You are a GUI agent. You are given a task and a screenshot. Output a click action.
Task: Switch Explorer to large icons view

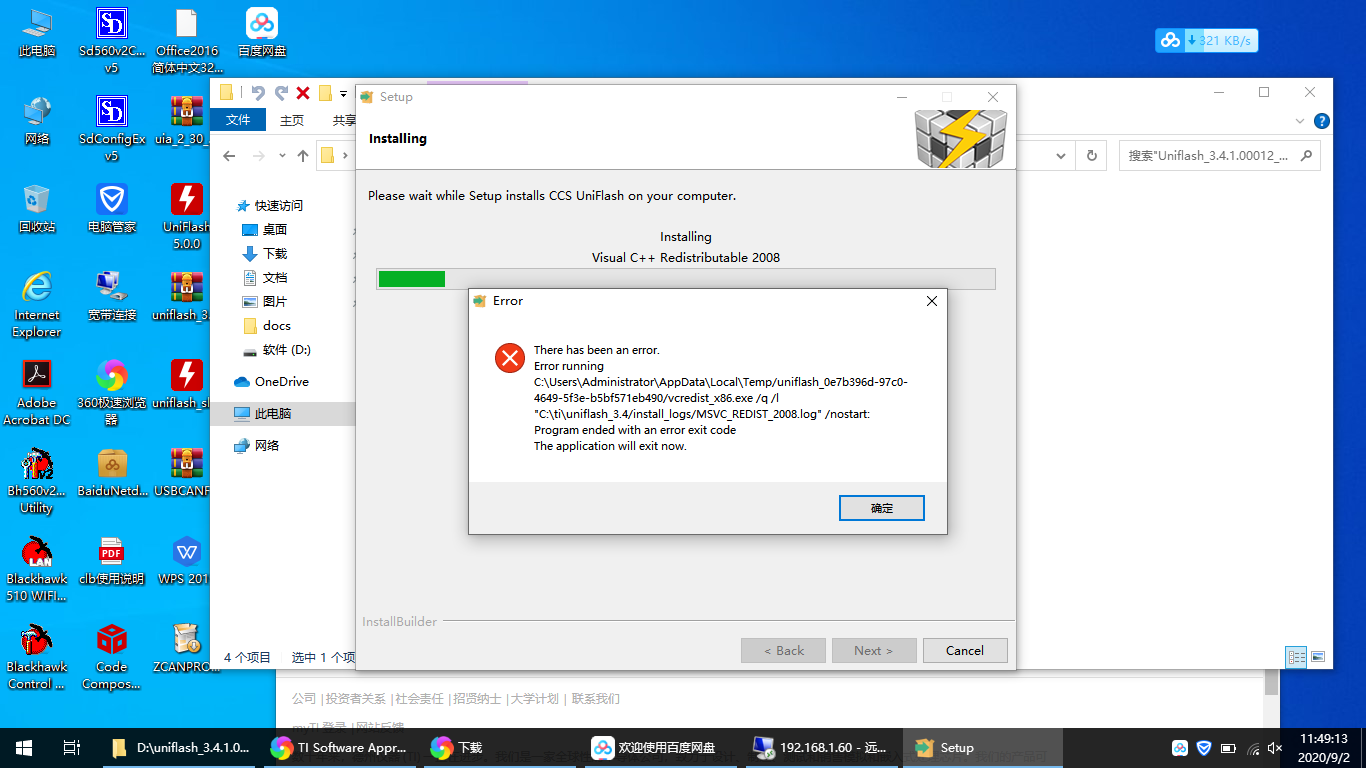click(1318, 657)
